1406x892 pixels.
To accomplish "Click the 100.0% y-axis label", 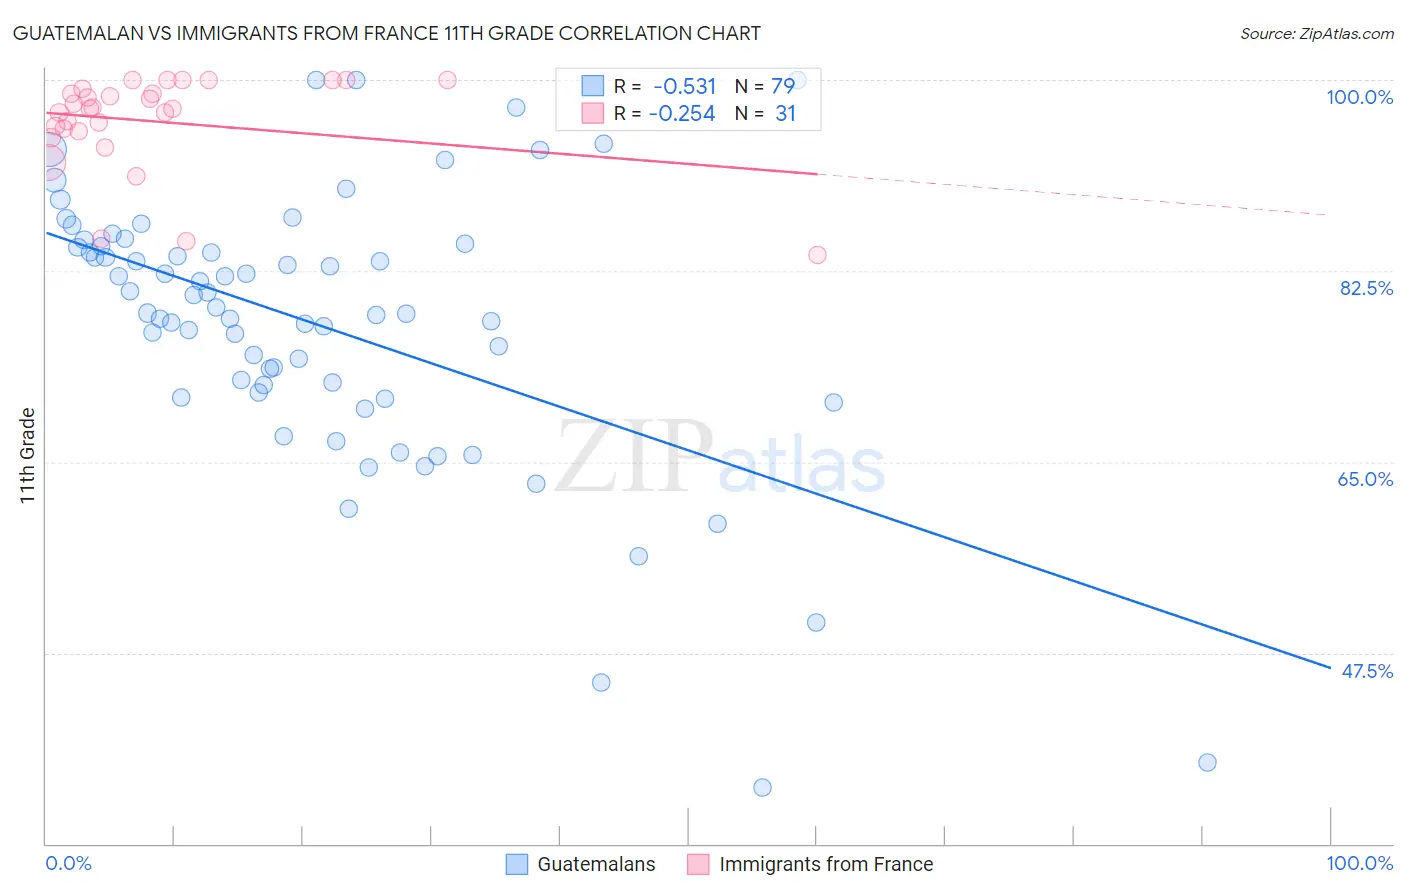I will (1359, 97).
